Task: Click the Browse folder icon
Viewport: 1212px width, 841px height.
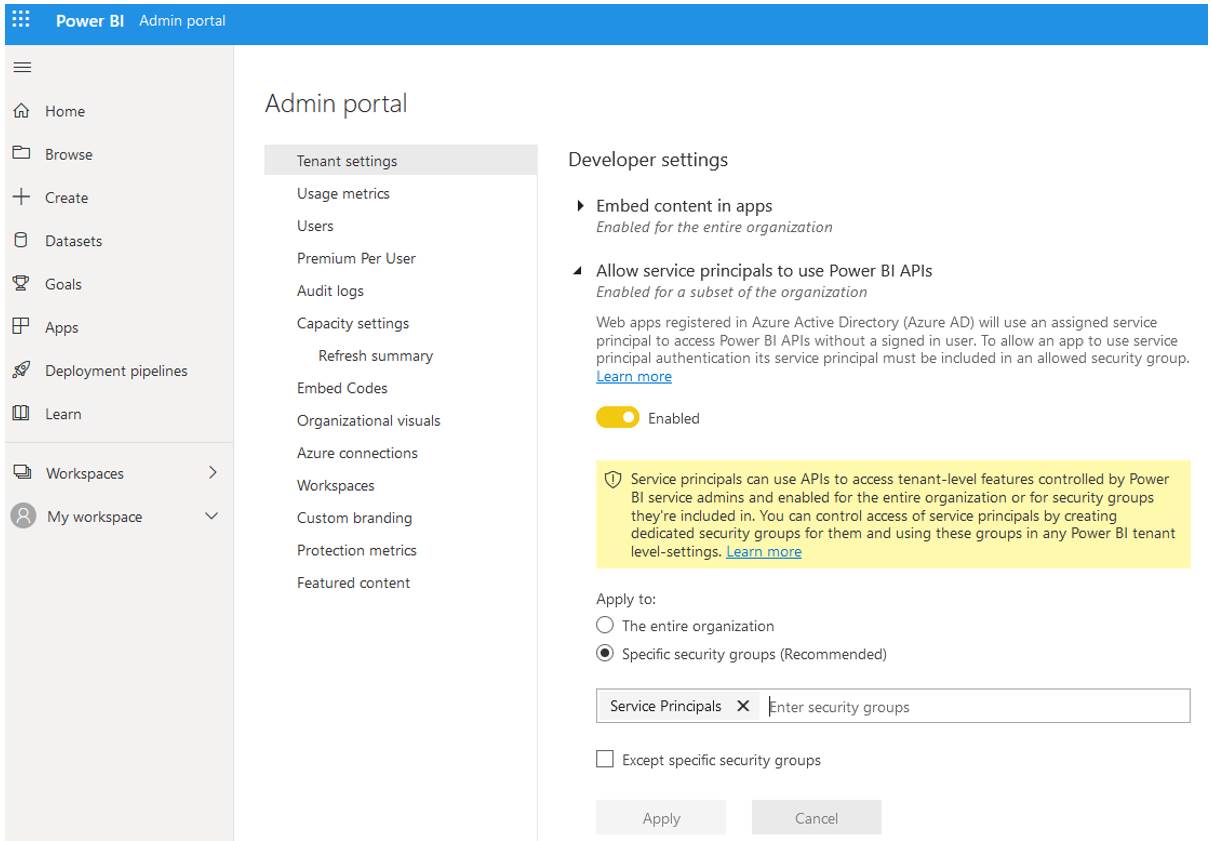Action: (x=21, y=154)
